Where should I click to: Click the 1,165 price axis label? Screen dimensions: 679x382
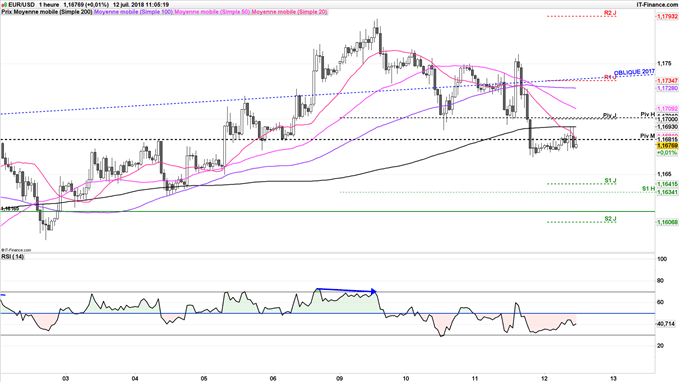664,174
